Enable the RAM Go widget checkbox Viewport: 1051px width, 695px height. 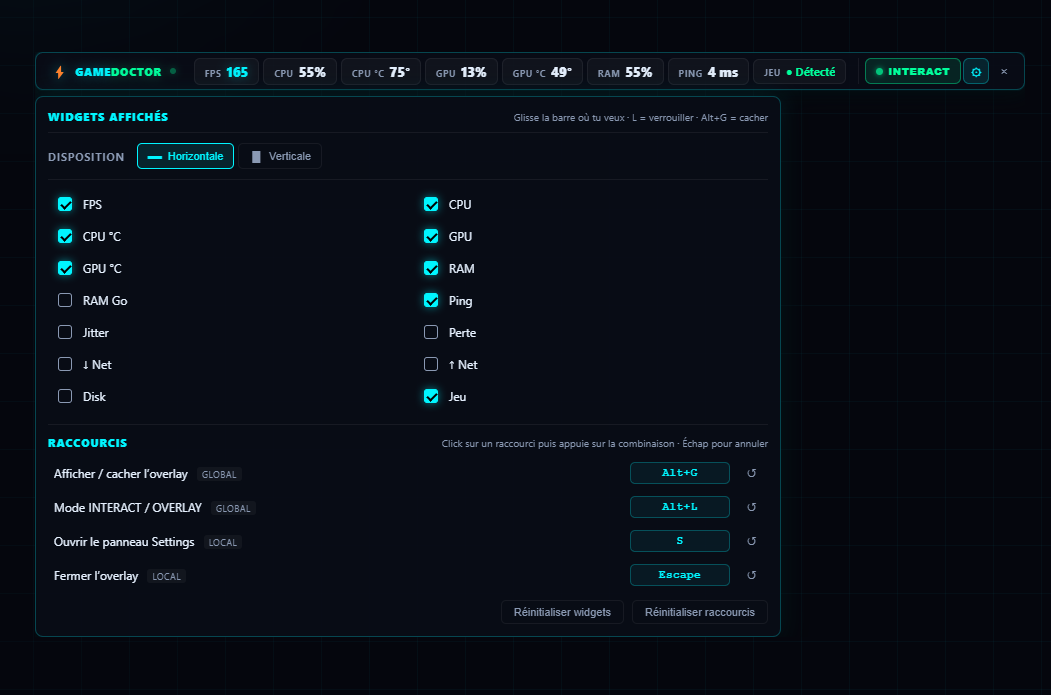[65, 300]
